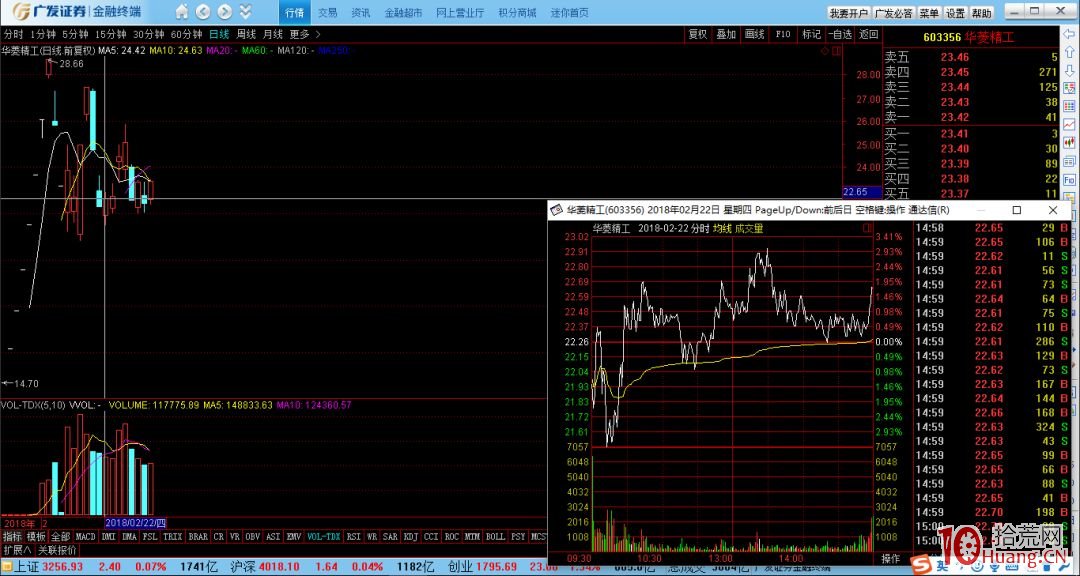Image resolution: width=1080 pixels, height=576 pixels.
Task: Click the 2018/02/22 date marker
Action: (135, 523)
